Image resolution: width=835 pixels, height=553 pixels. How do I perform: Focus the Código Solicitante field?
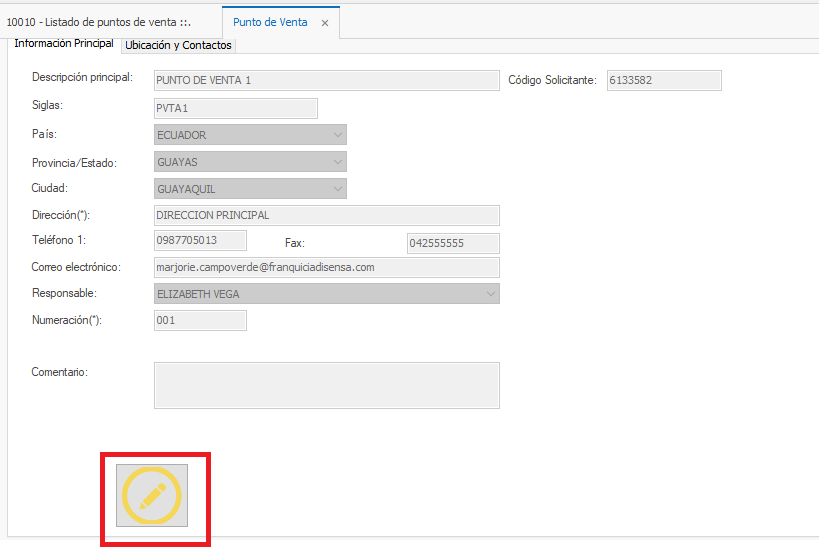(x=662, y=81)
